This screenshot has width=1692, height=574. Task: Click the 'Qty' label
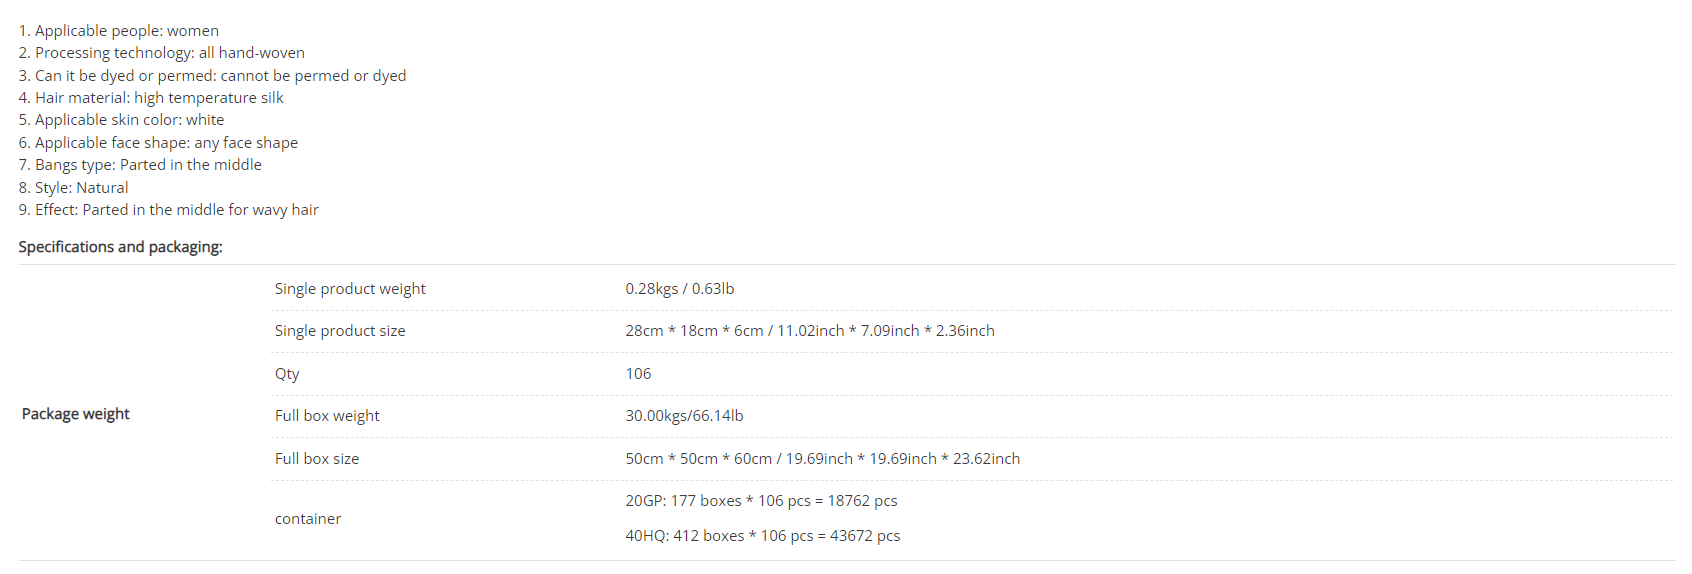pyautogui.click(x=287, y=374)
